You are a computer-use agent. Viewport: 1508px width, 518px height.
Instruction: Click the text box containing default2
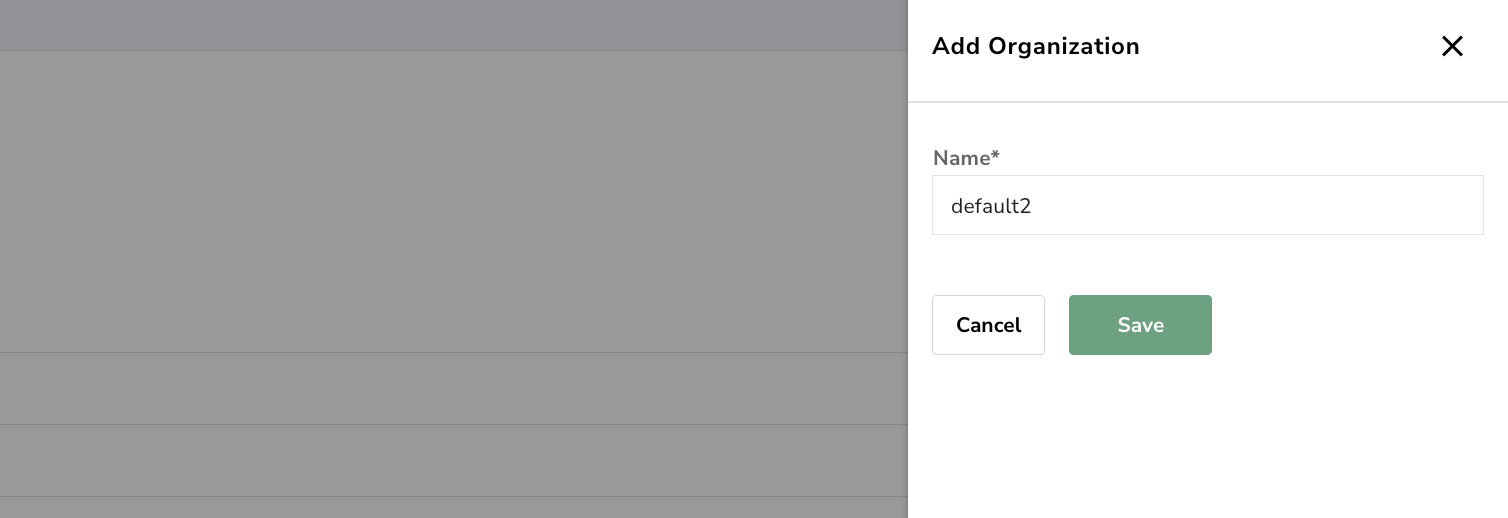point(1207,205)
